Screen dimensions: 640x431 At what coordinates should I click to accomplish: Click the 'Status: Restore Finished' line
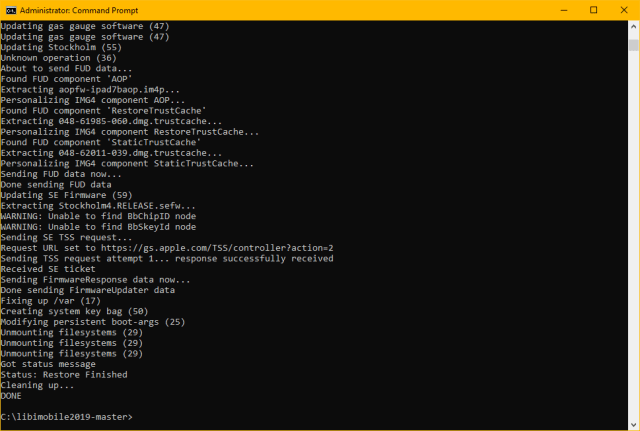point(64,374)
